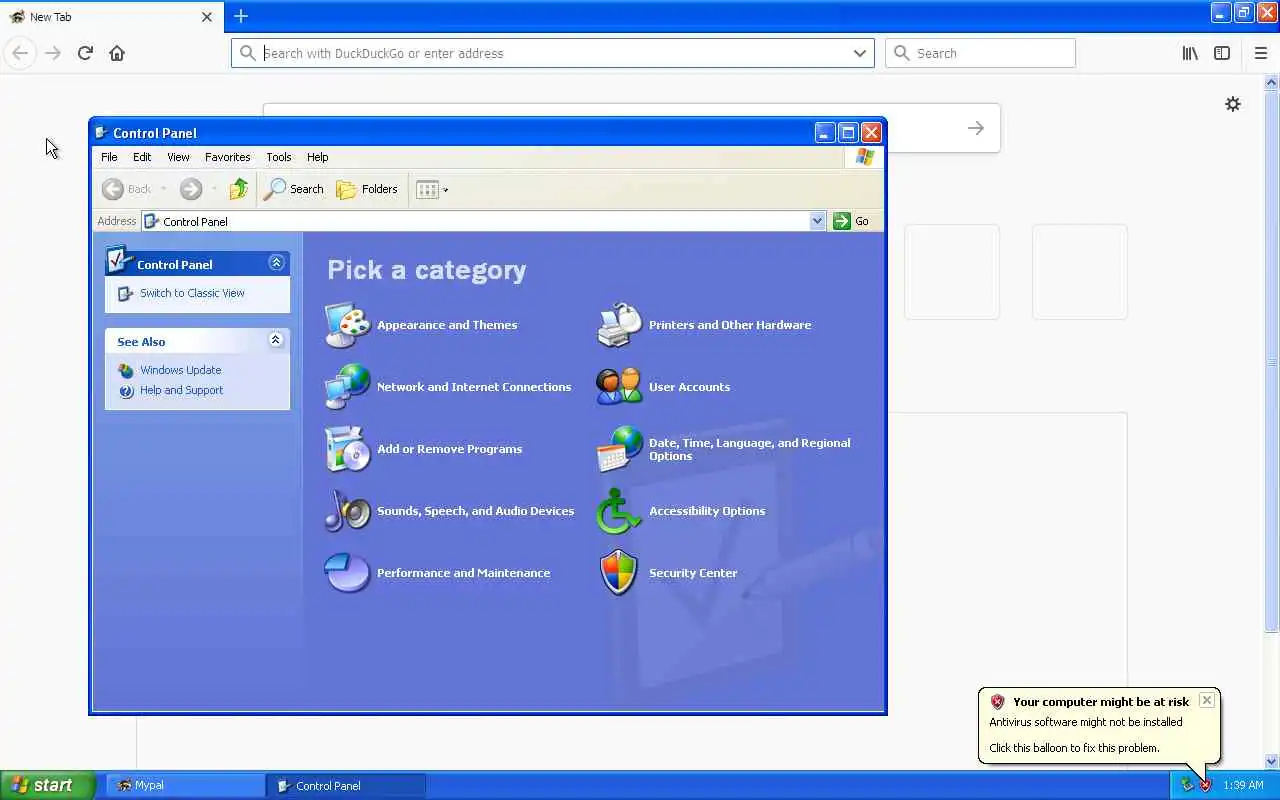Expand the Address bar dropdown arrow
Screen dimensions: 1280x800
tap(817, 221)
